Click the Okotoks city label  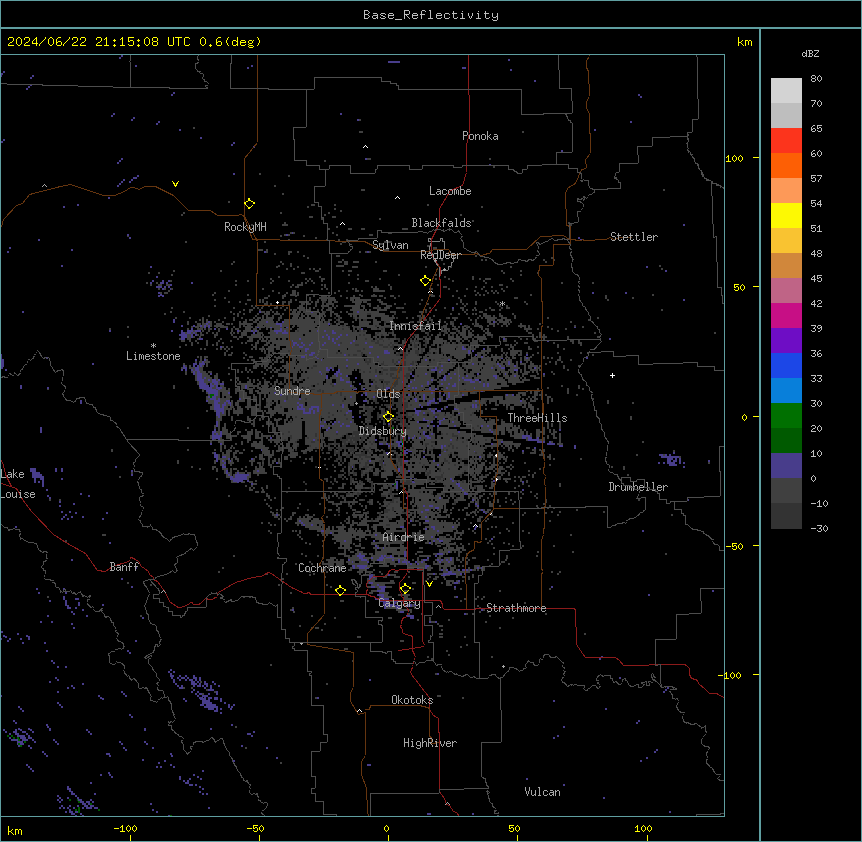tap(412, 700)
